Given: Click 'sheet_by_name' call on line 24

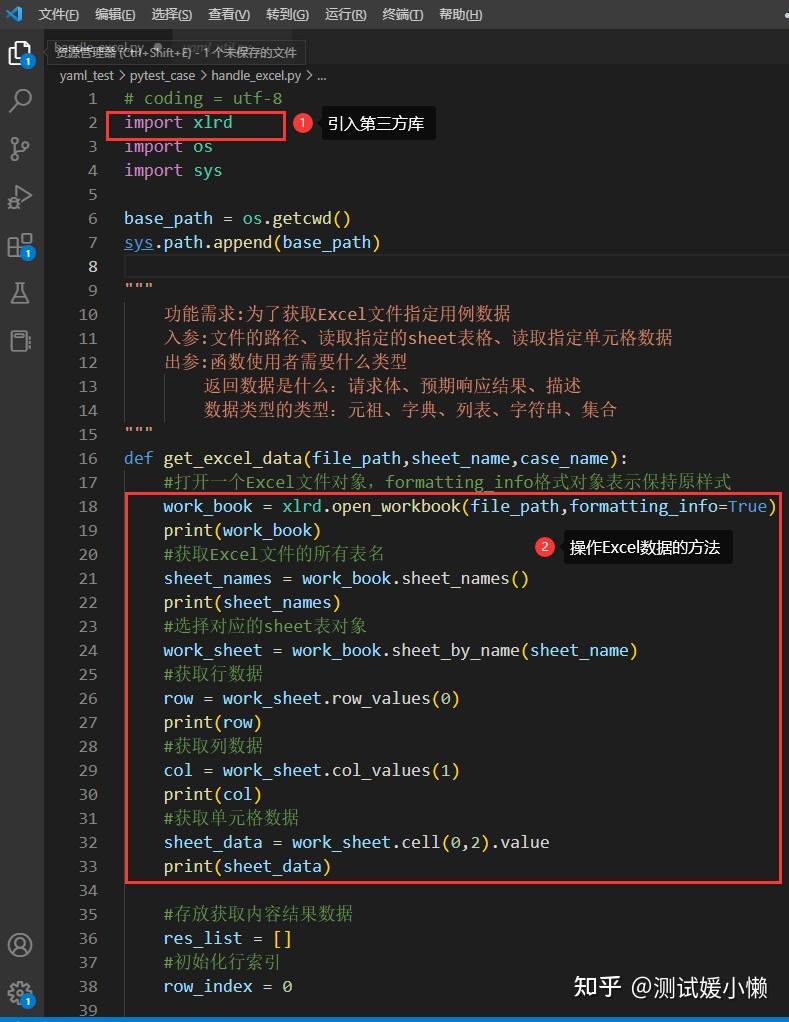Looking at the screenshot, I should (x=455, y=650).
